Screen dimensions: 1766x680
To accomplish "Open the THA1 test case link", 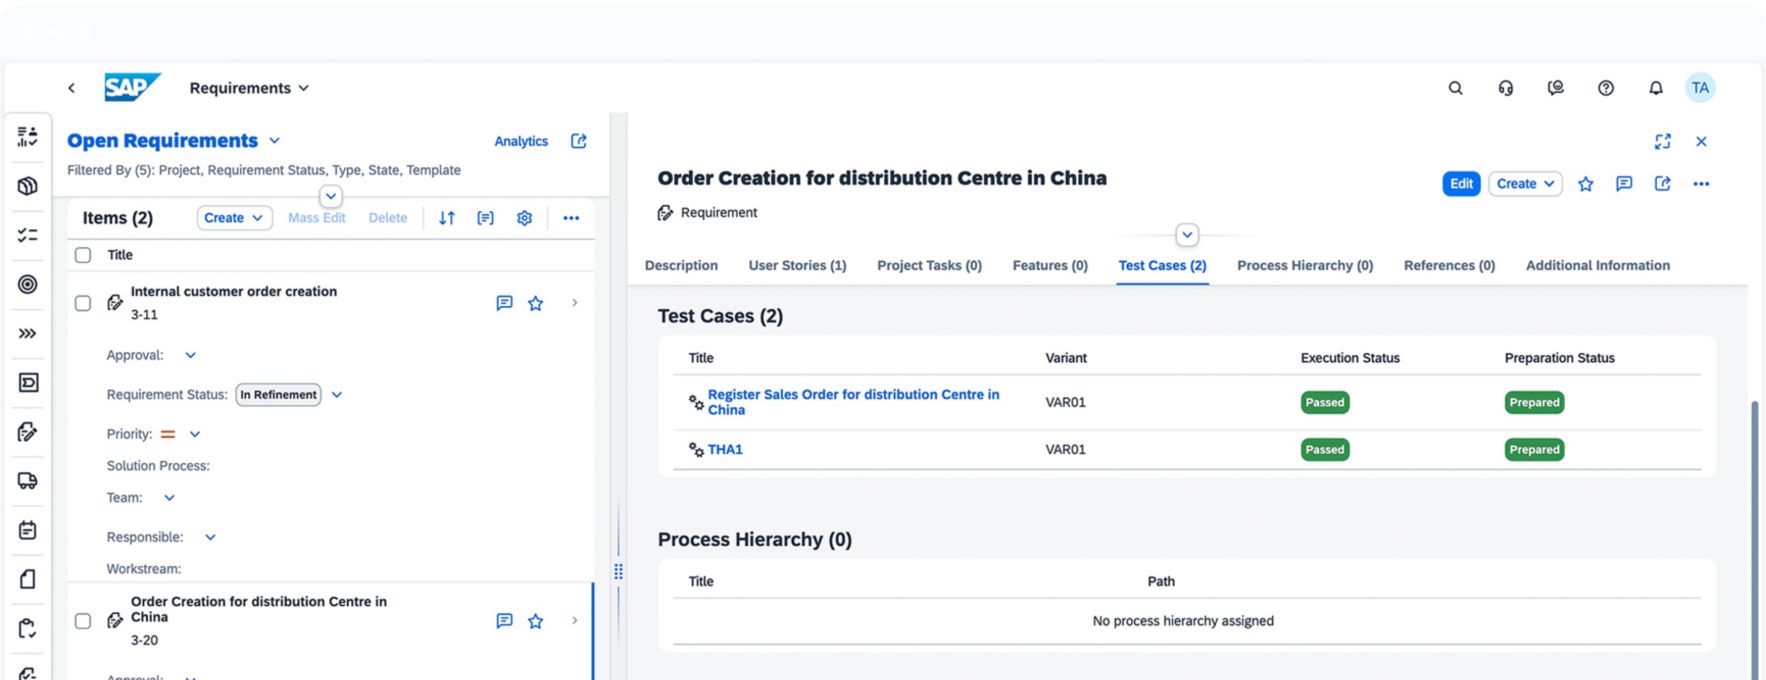I will coord(725,450).
